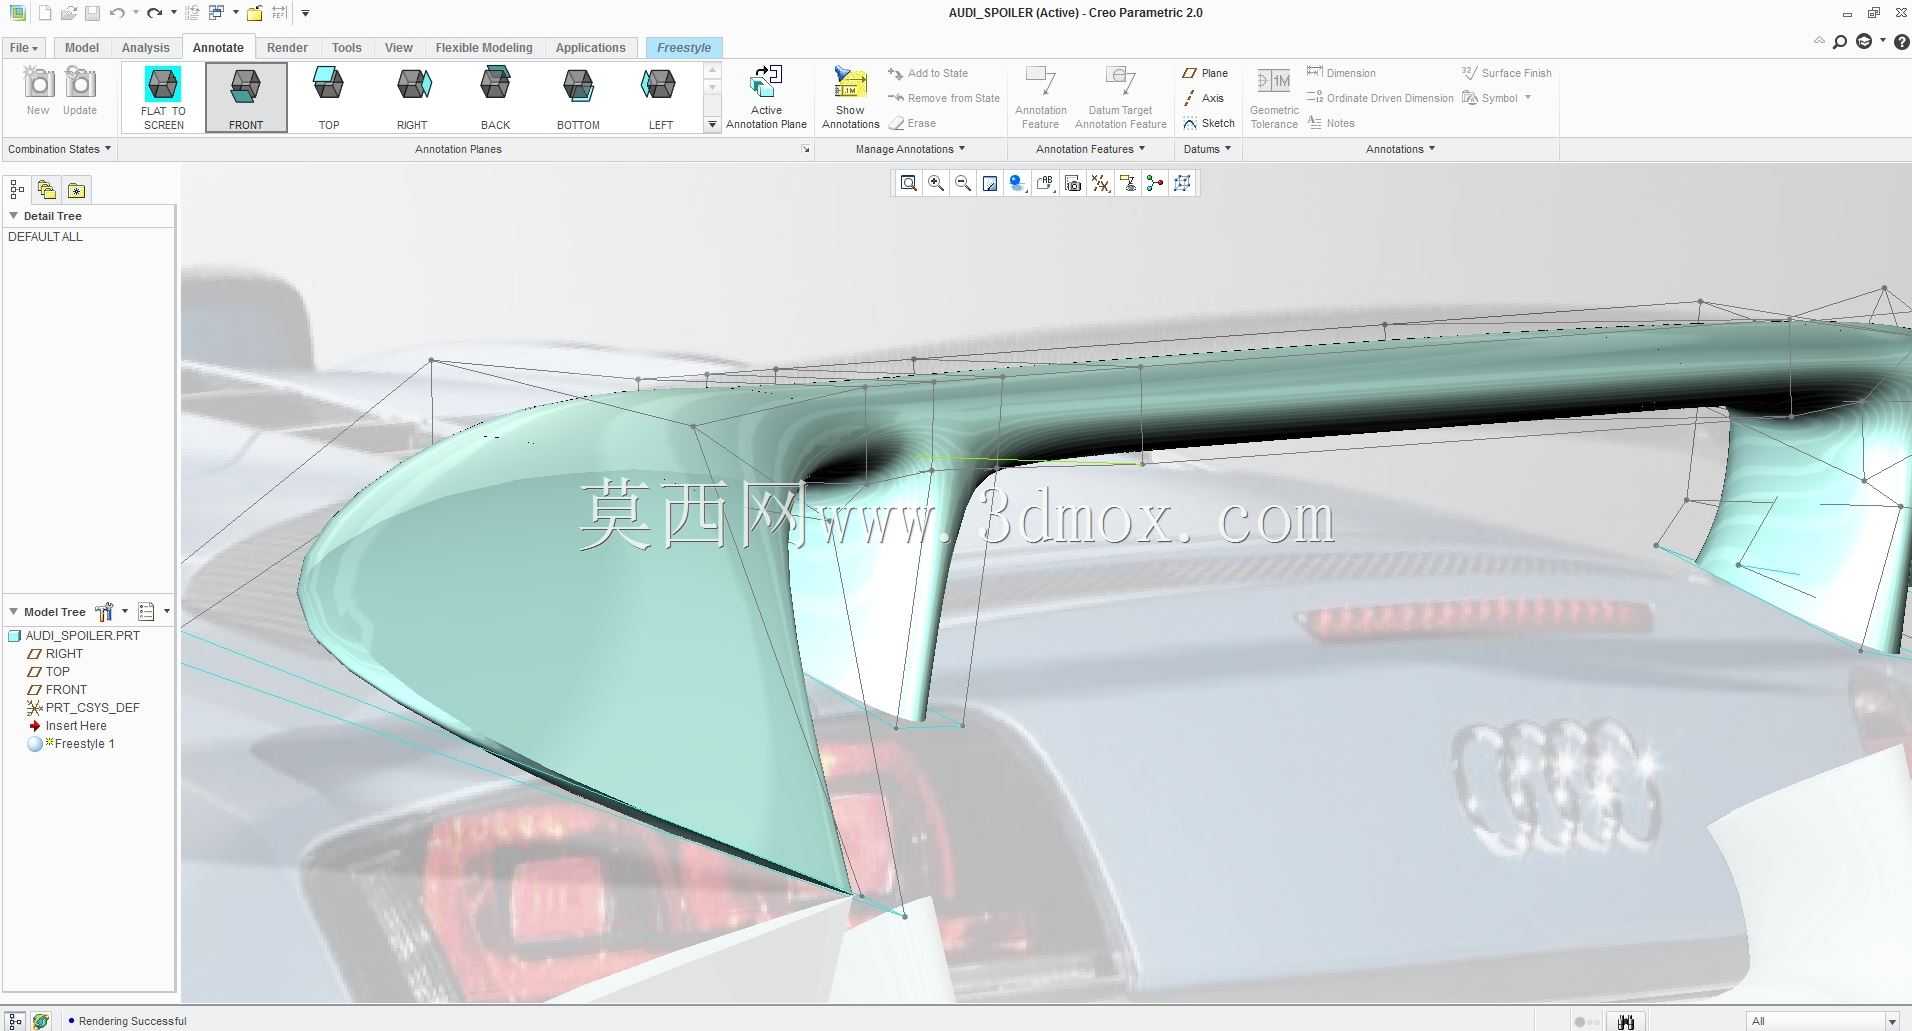Open the Datum Display Filters icon
Viewport: 1912px width, 1031px height.
[x=1100, y=183]
